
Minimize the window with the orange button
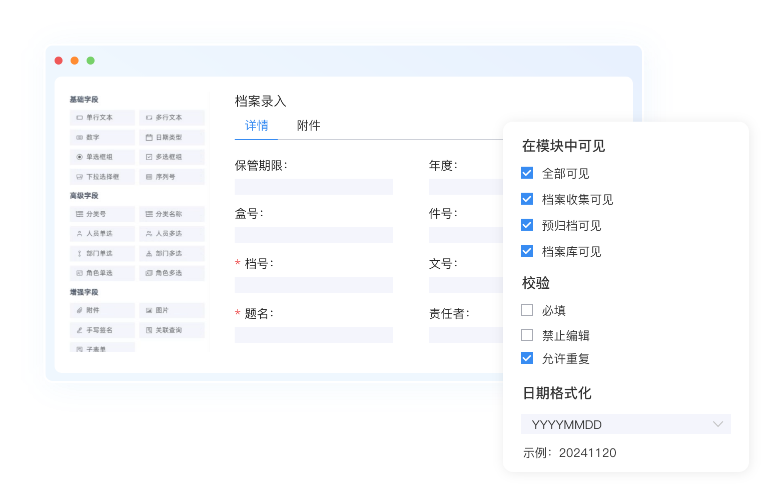coord(74,60)
